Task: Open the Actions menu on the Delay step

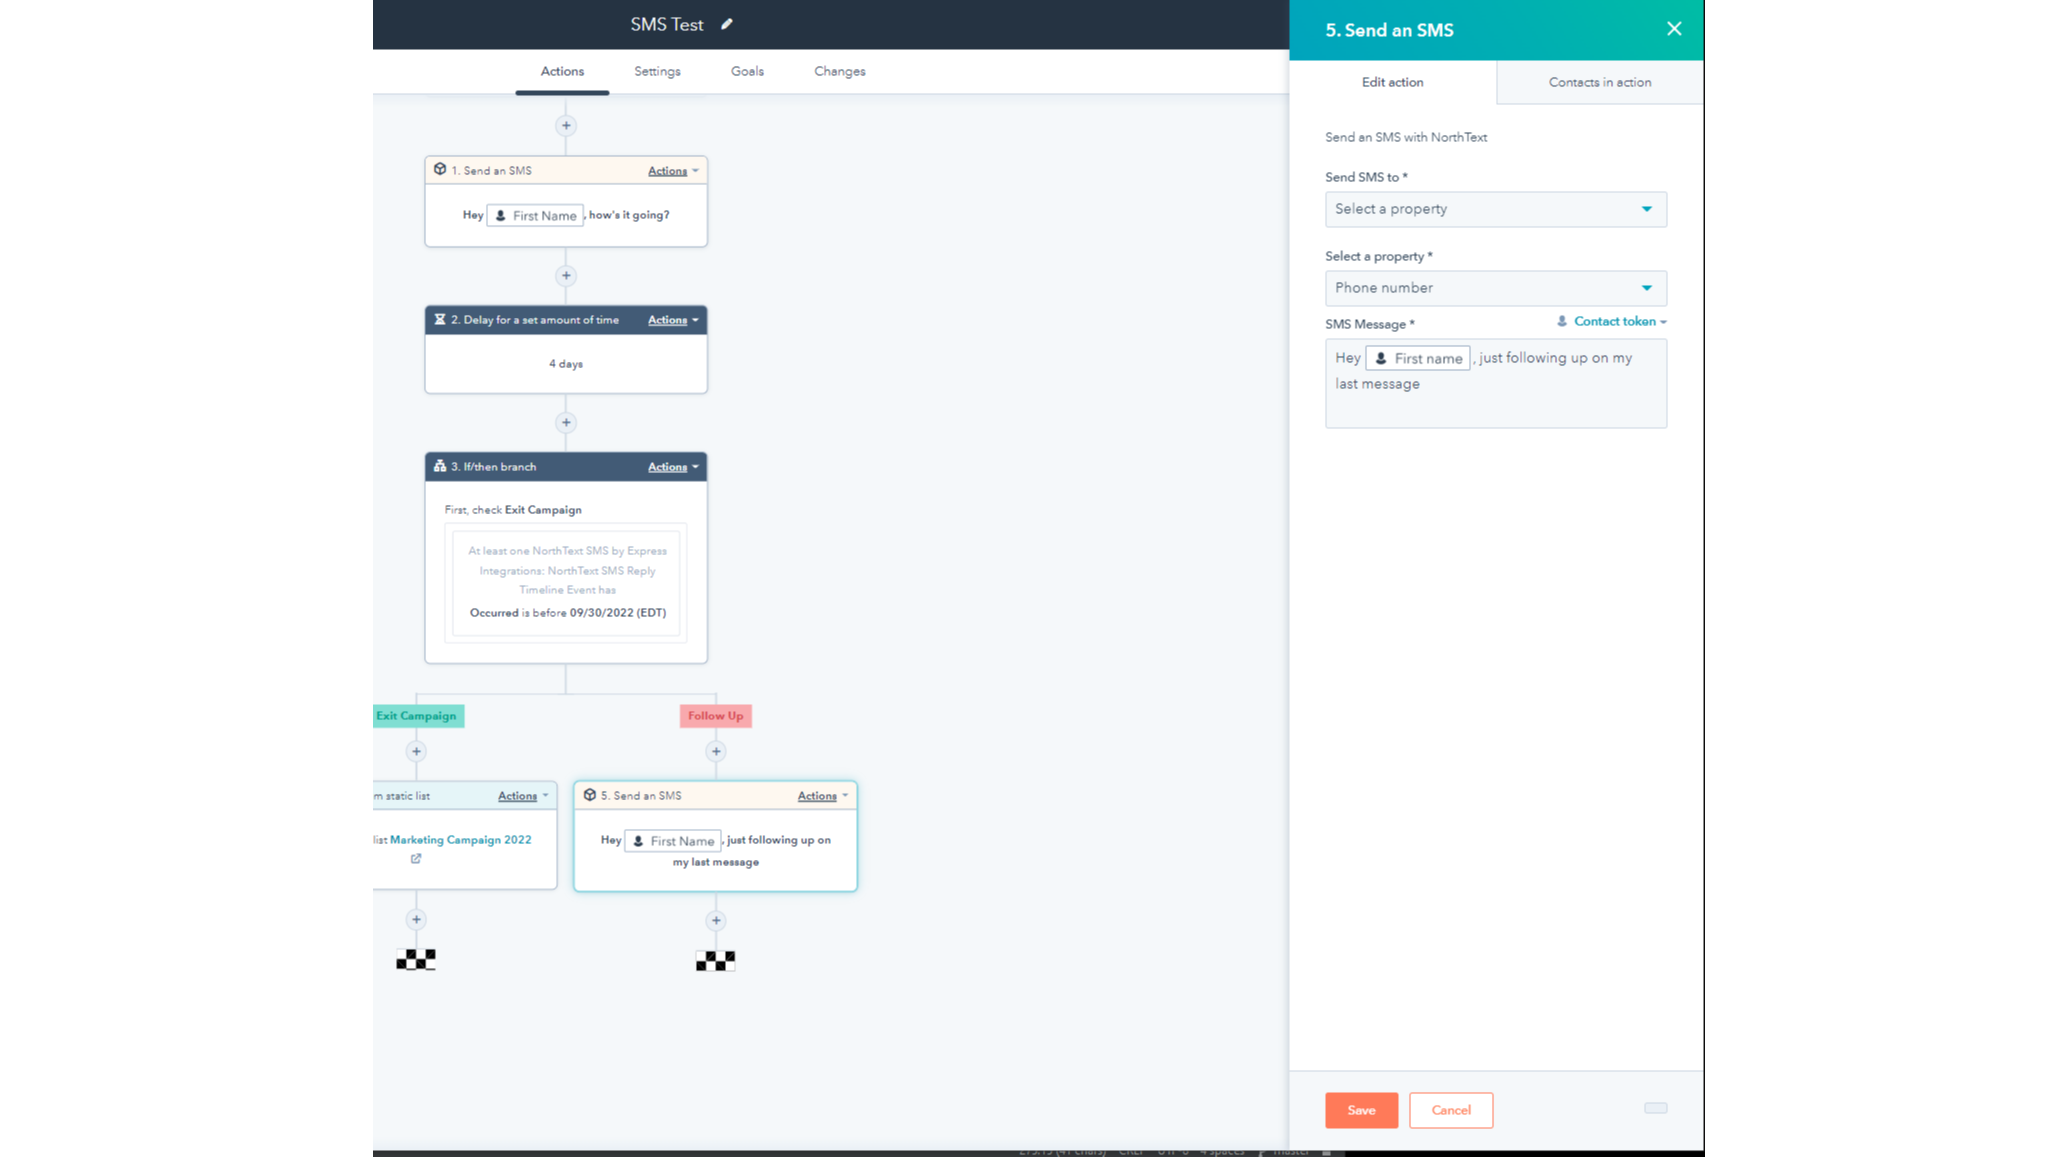Action: tap(669, 320)
